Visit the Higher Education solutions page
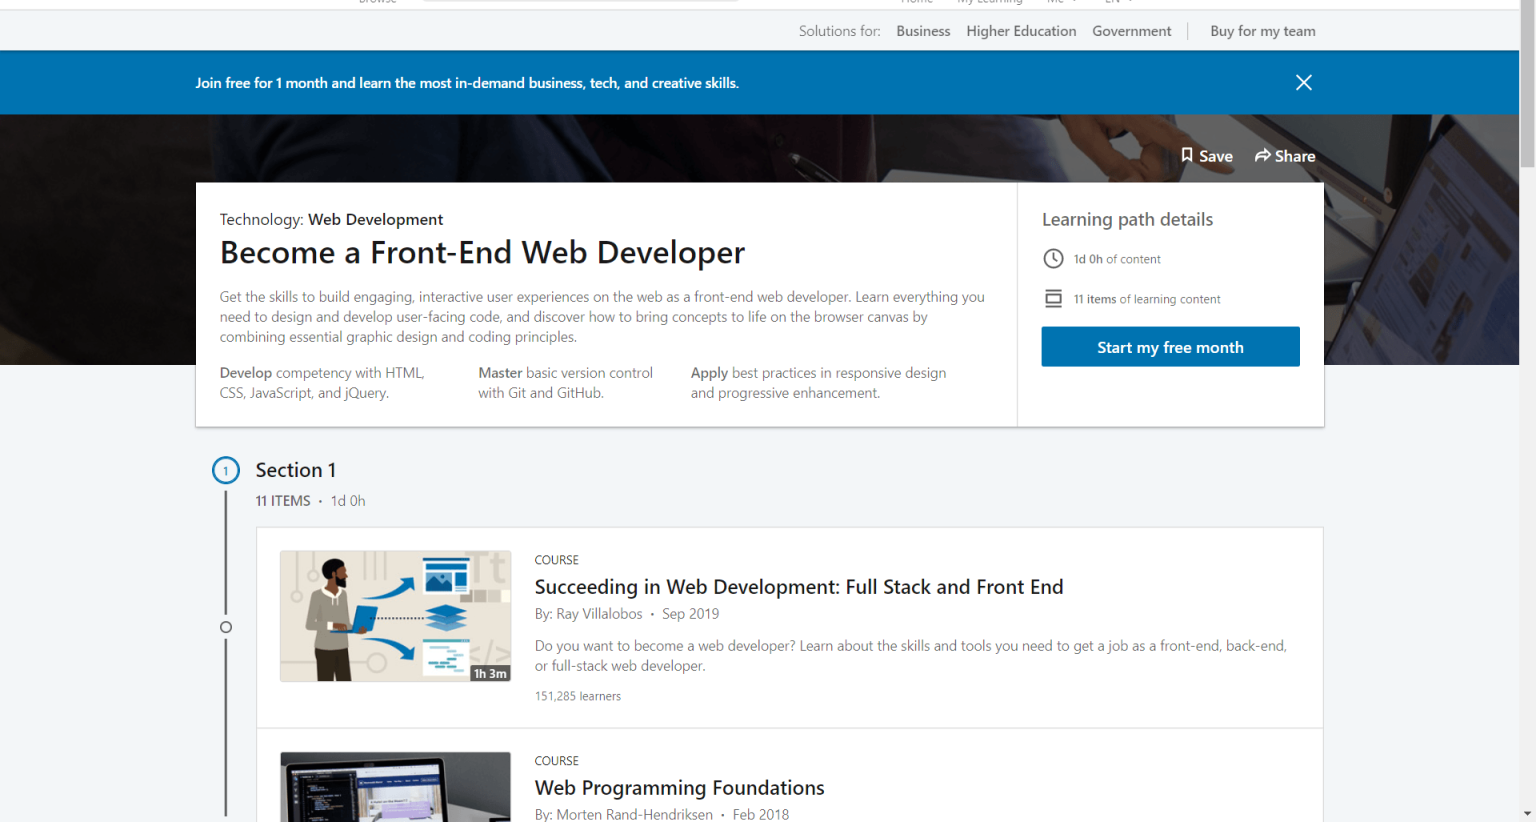 [1021, 31]
